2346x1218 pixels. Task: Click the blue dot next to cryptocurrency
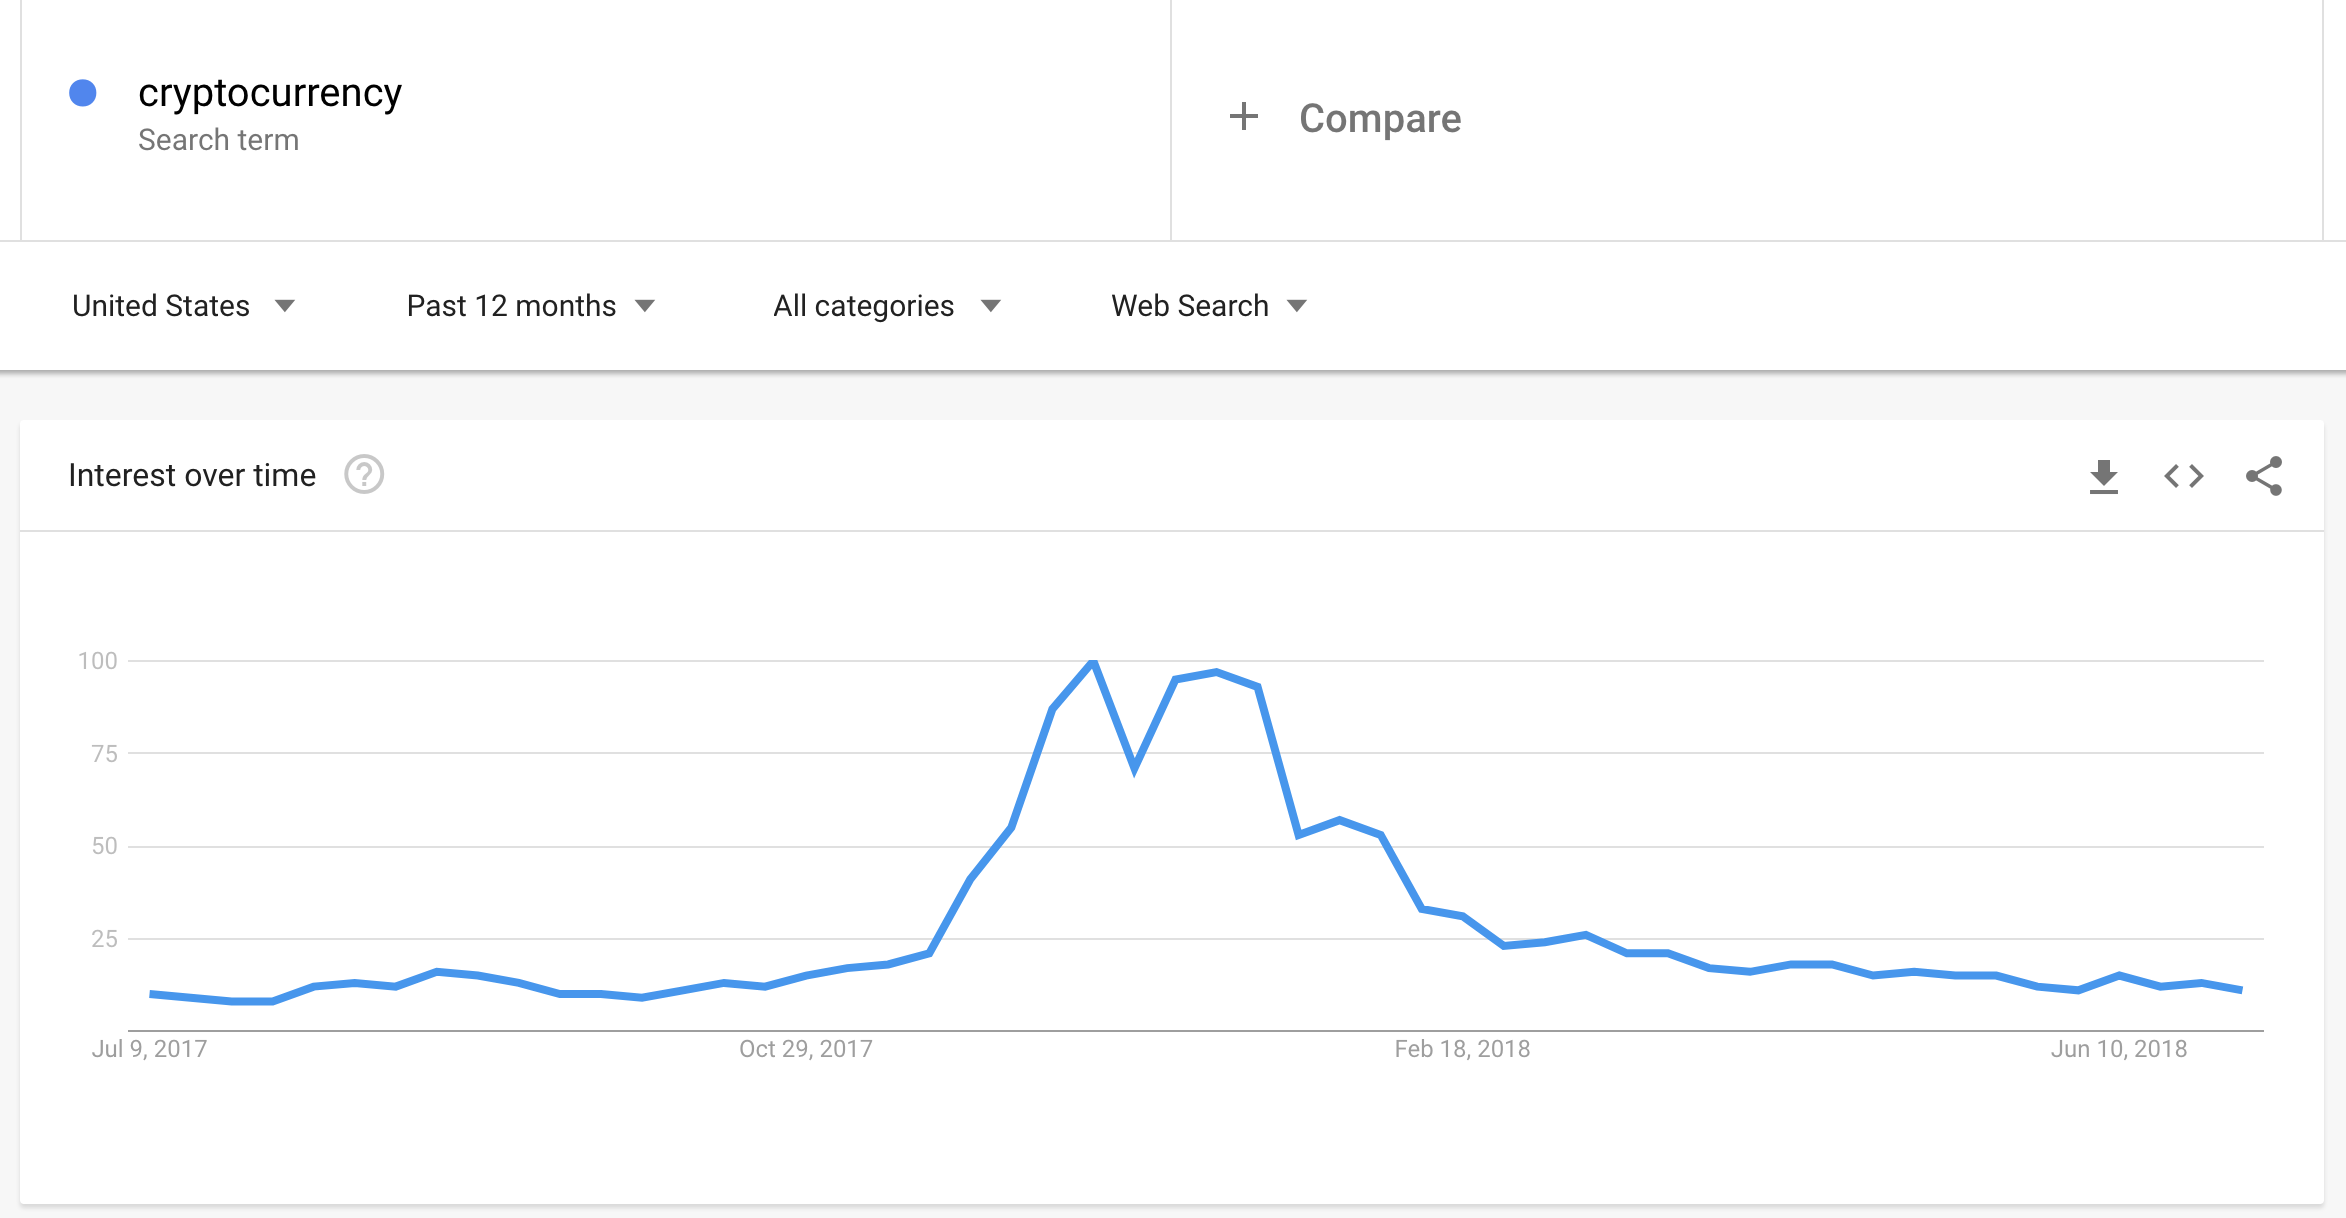tap(83, 93)
